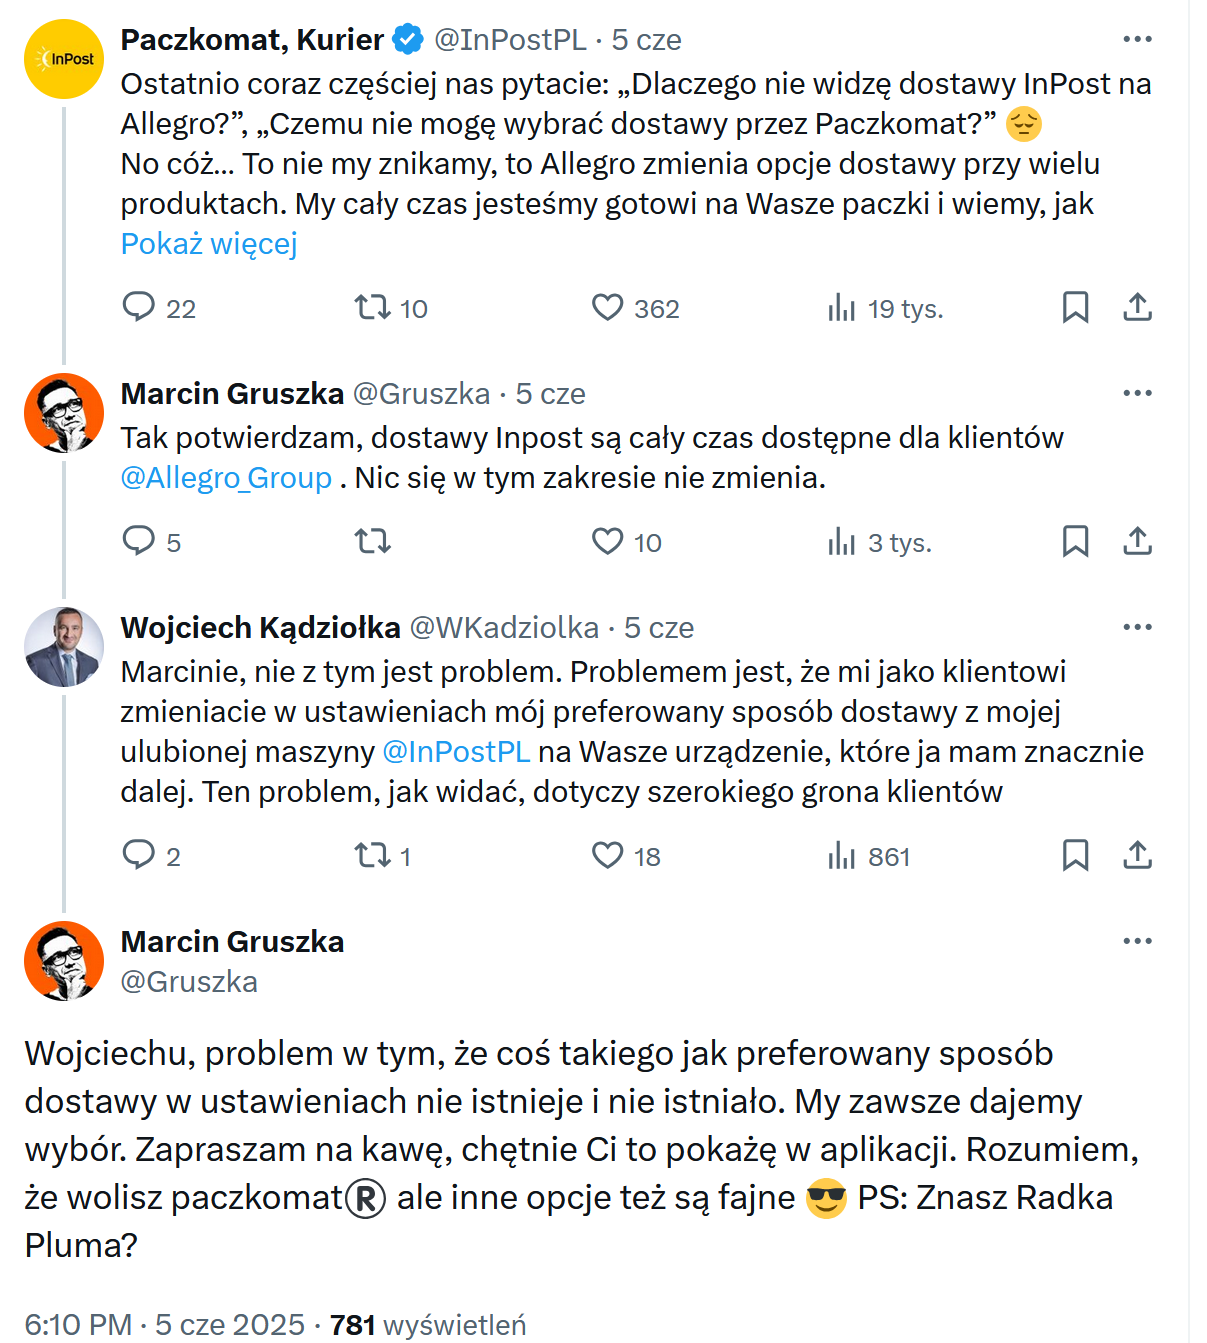
Task: Expand the tweet via Pokaż więcej
Action: coord(209,243)
